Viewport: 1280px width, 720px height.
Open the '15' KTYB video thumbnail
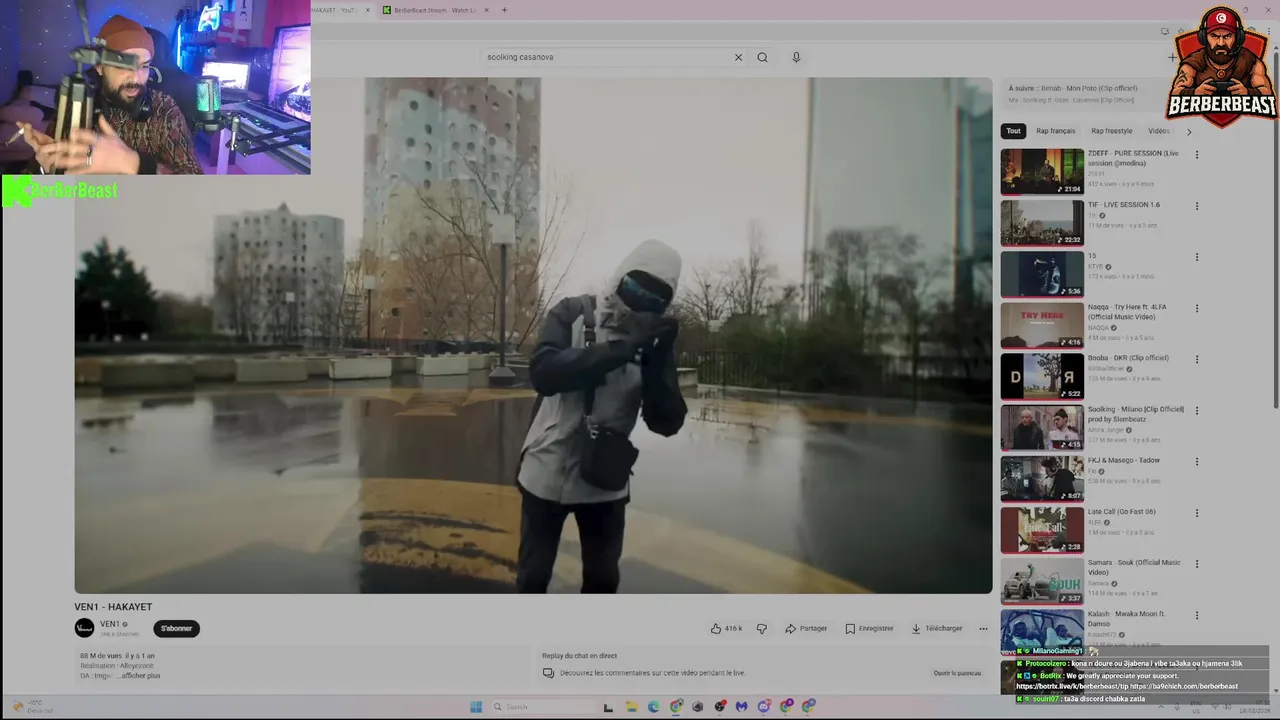(1042, 274)
